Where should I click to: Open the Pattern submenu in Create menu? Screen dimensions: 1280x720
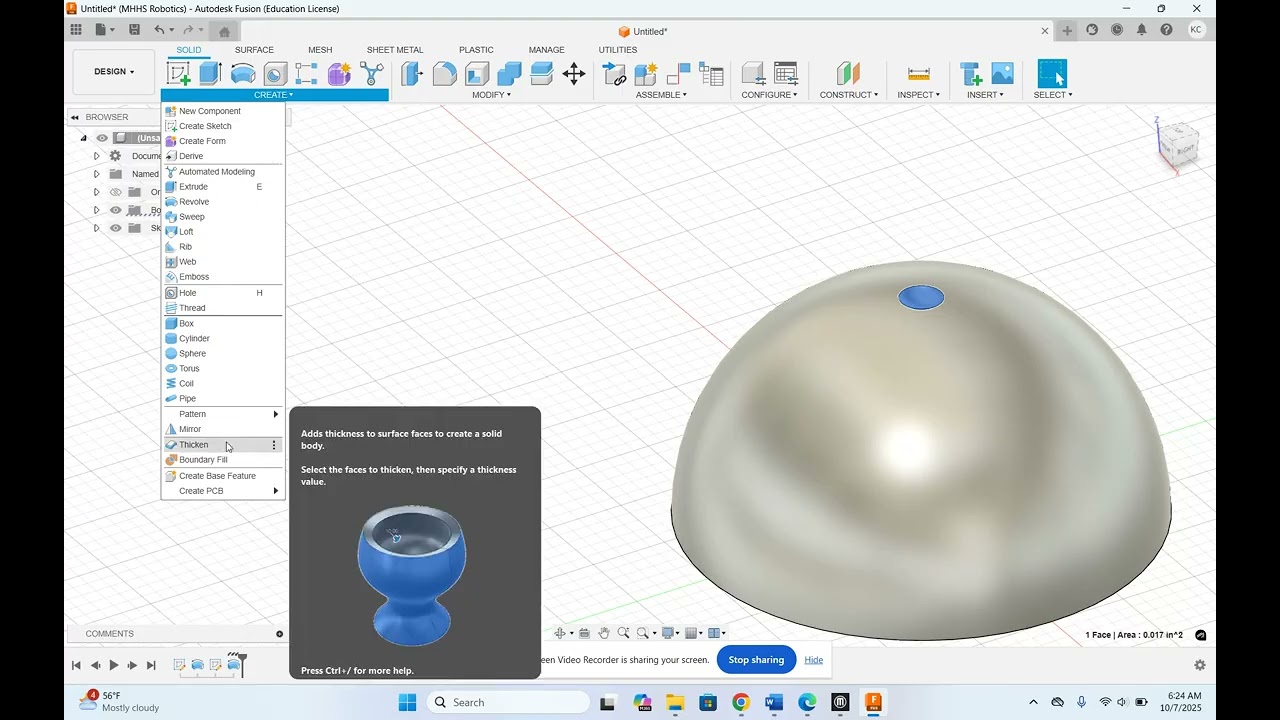pyautogui.click(x=223, y=414)
